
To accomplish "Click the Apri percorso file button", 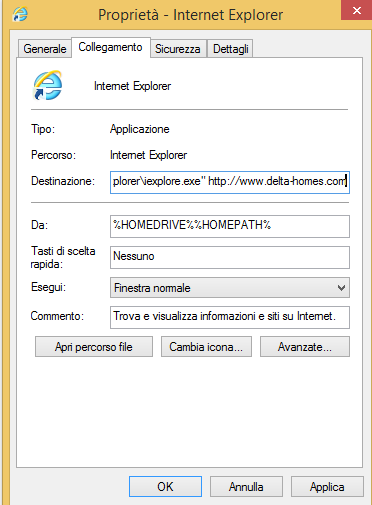I will click(x=94, y=347).
